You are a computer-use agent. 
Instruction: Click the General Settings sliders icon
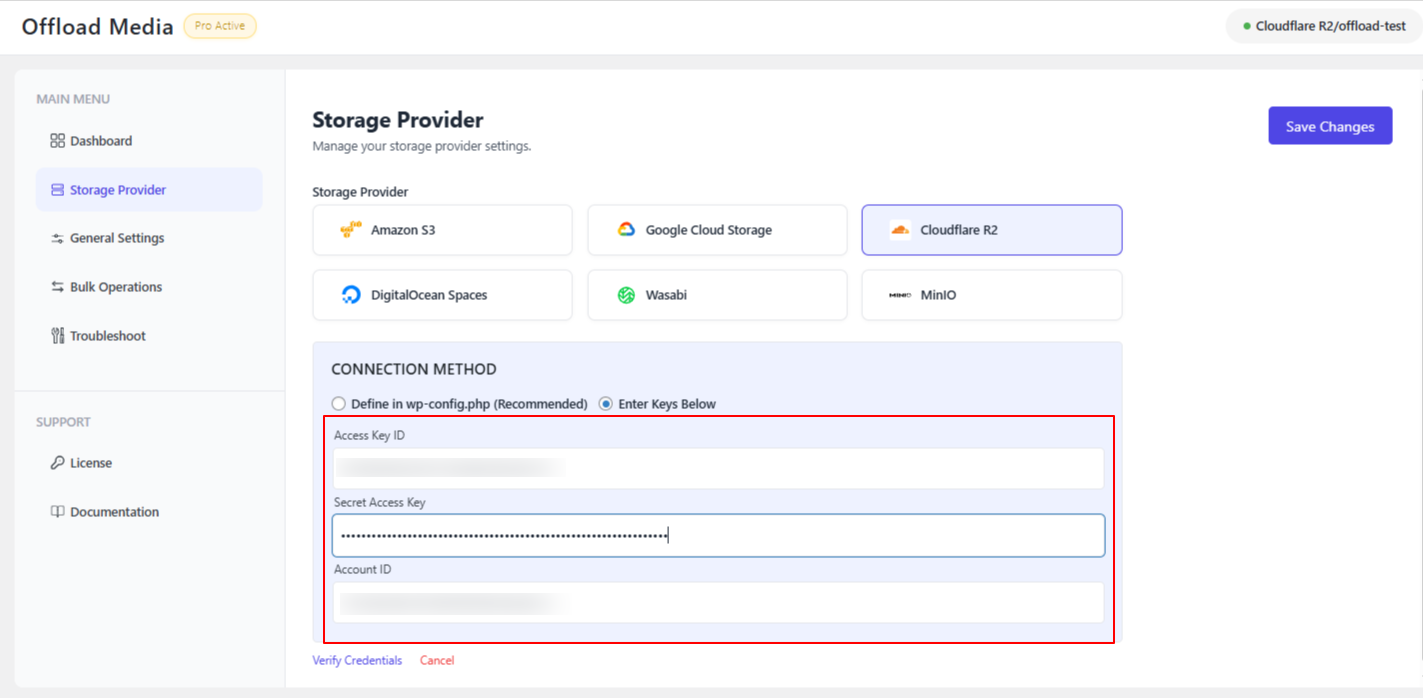pos(57,238)
